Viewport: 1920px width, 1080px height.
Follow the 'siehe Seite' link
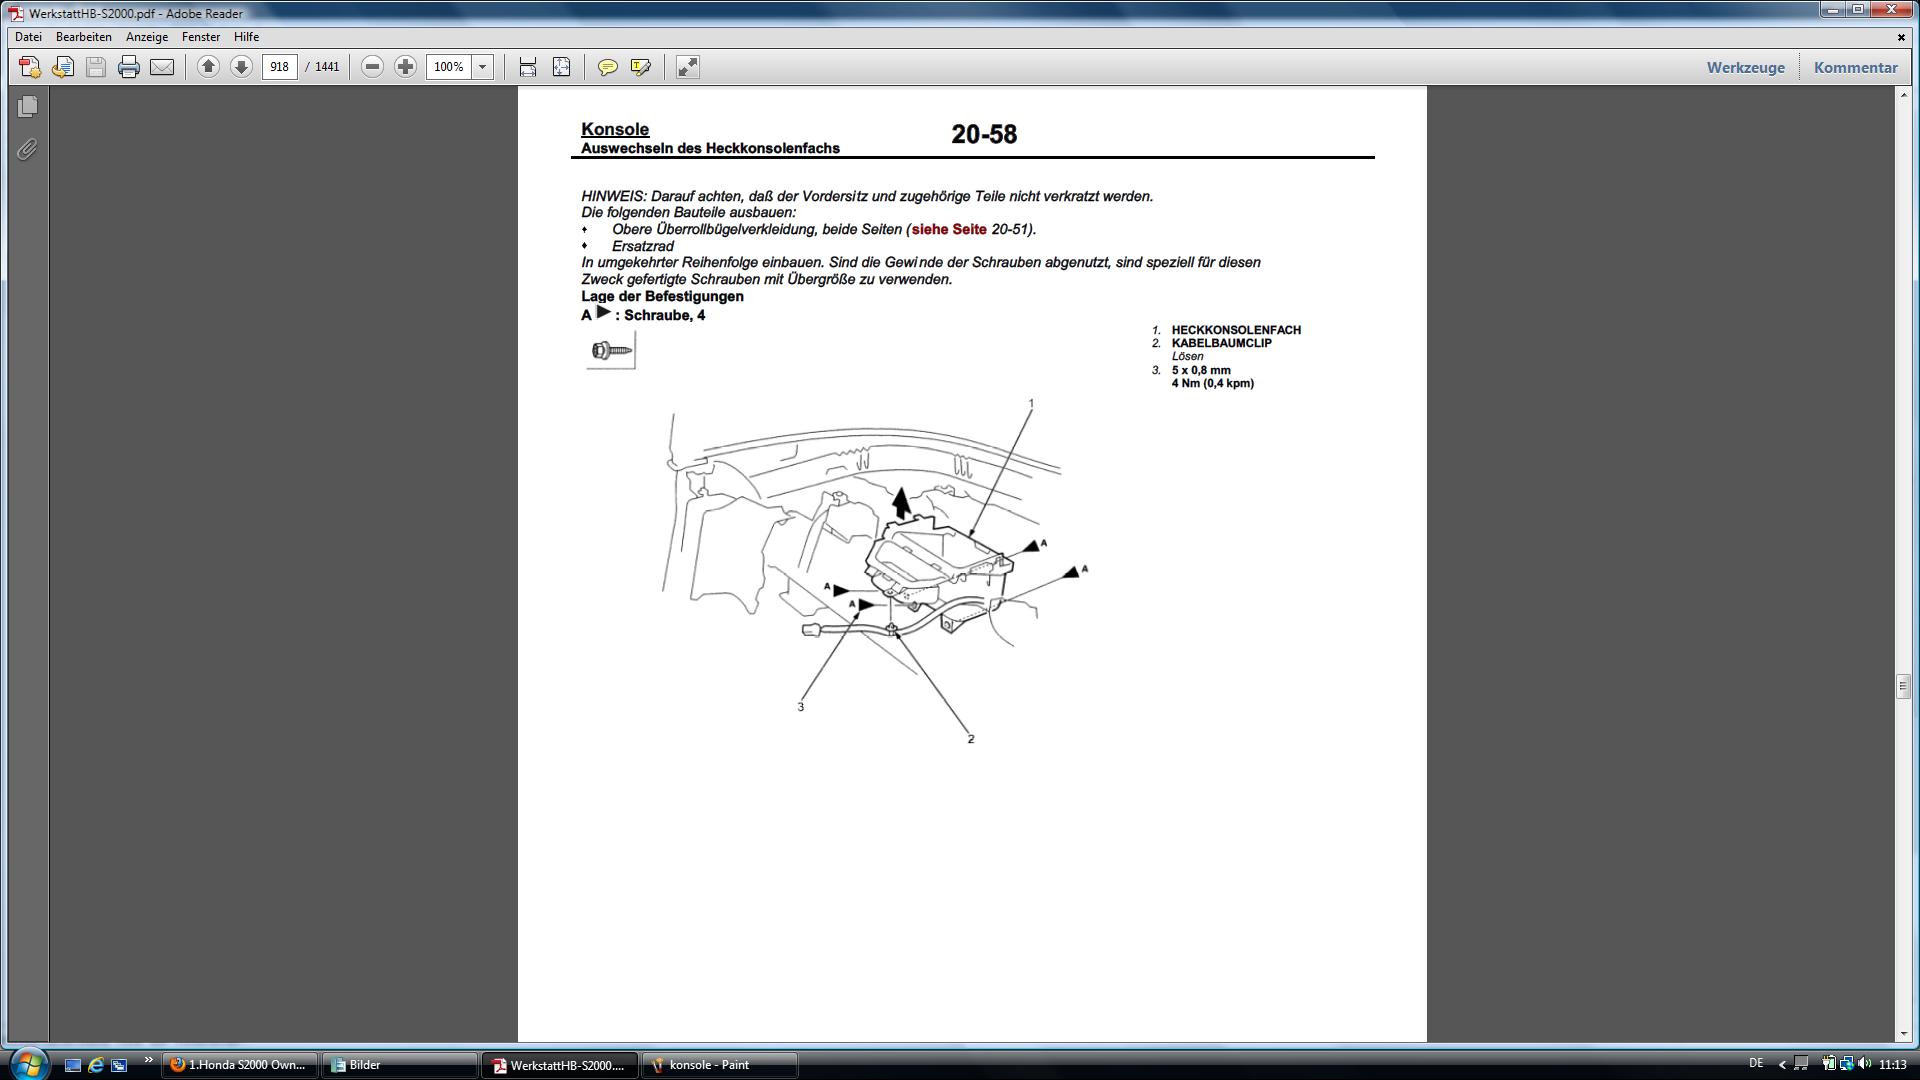pyautogui.click(x=948, y=229)
